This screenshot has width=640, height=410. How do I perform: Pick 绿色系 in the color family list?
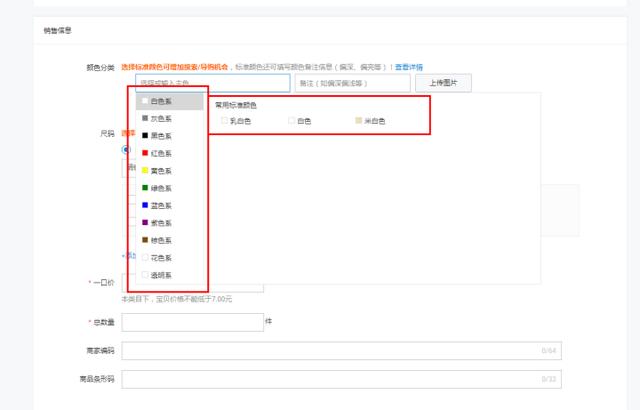click(170, 188)
